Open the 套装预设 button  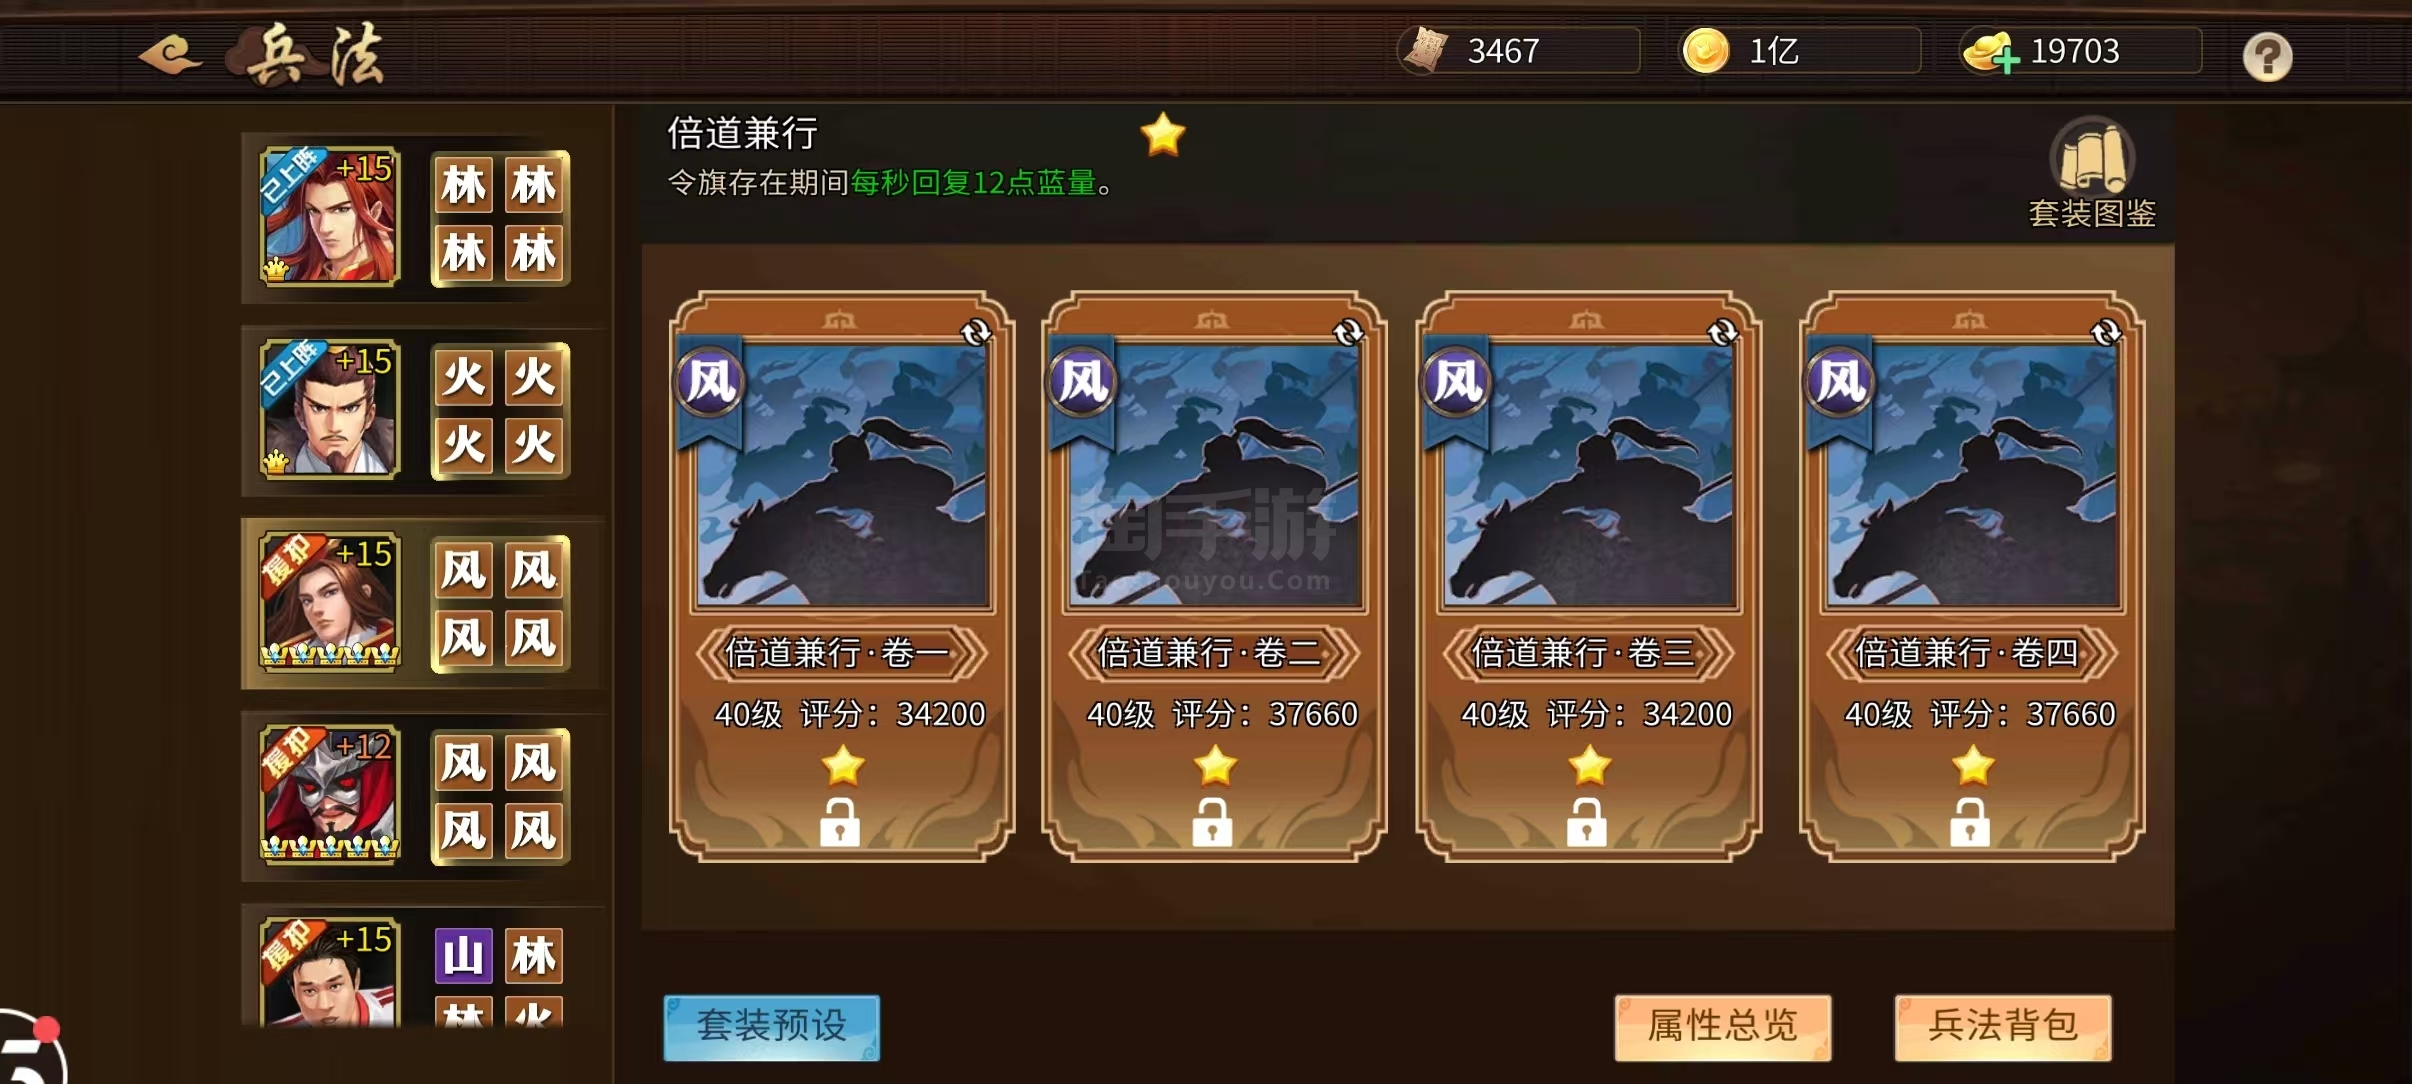[771, 1027]
